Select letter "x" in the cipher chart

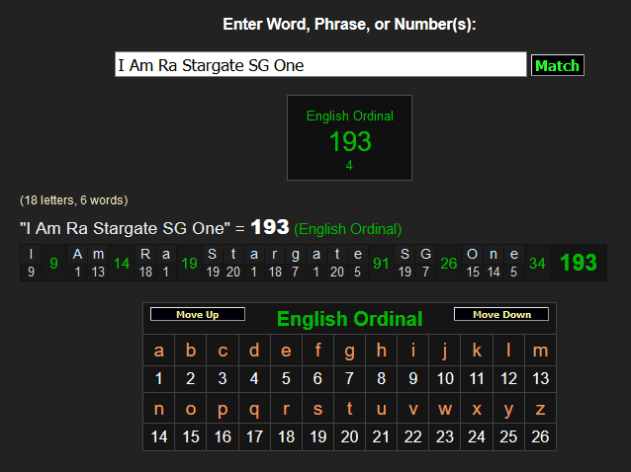point(477,409)
